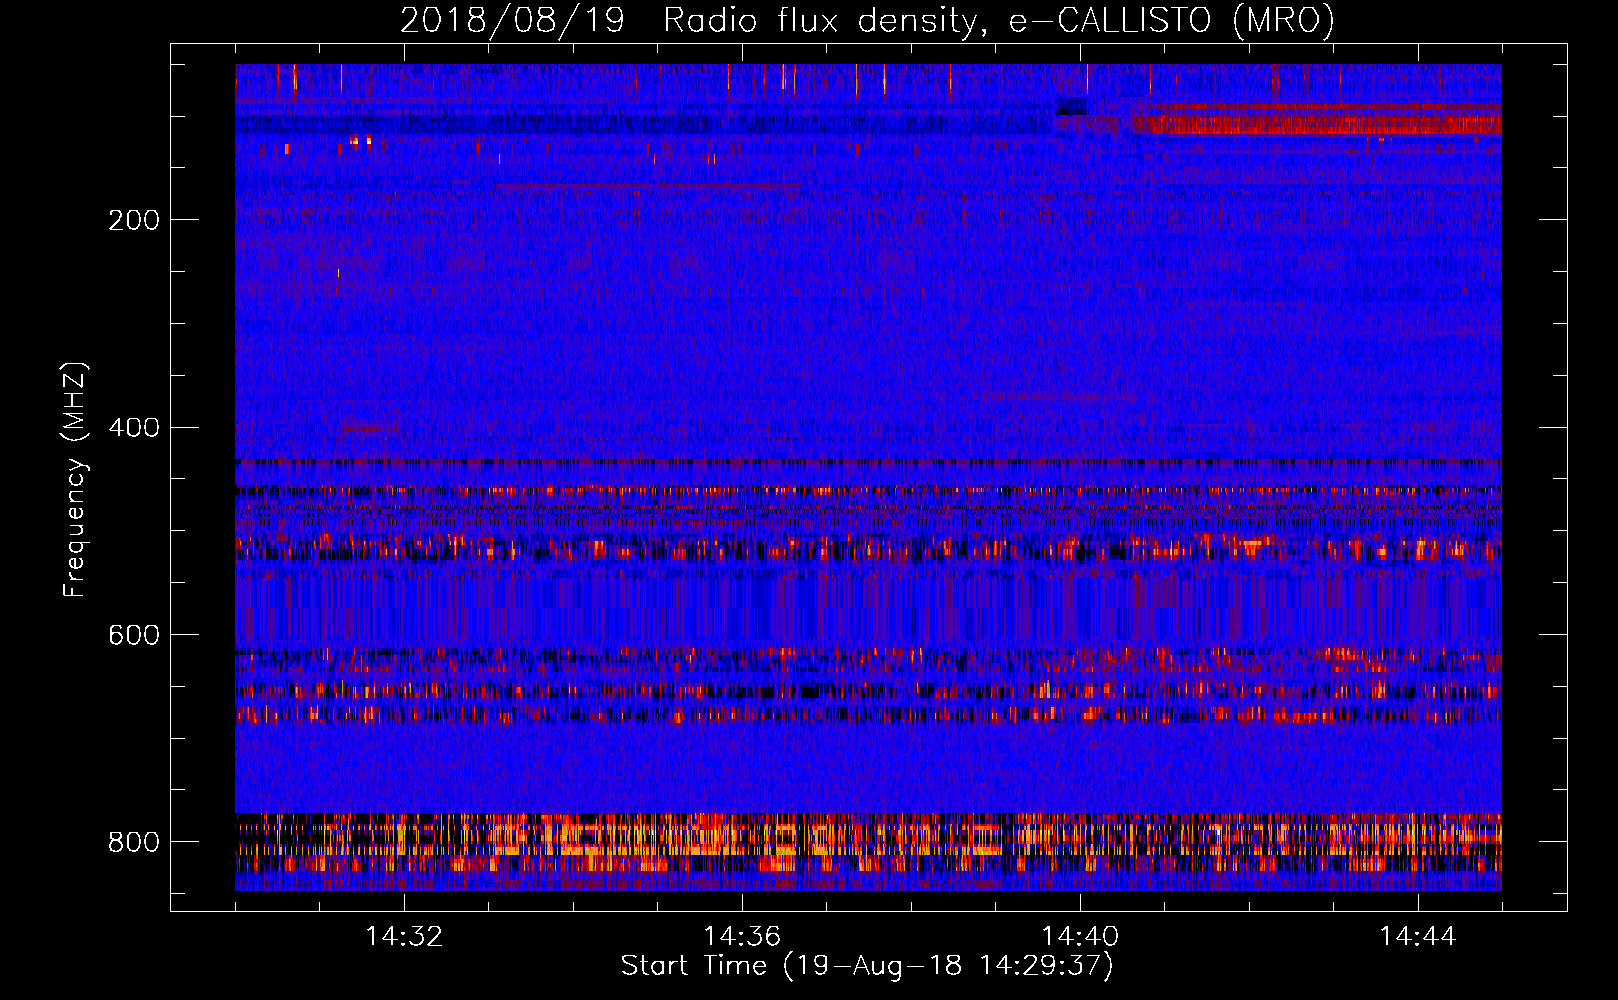This screenshot has width=1618, height=1000.
Task: Click the 14:32 time tick label
Action: click(404, 937)
